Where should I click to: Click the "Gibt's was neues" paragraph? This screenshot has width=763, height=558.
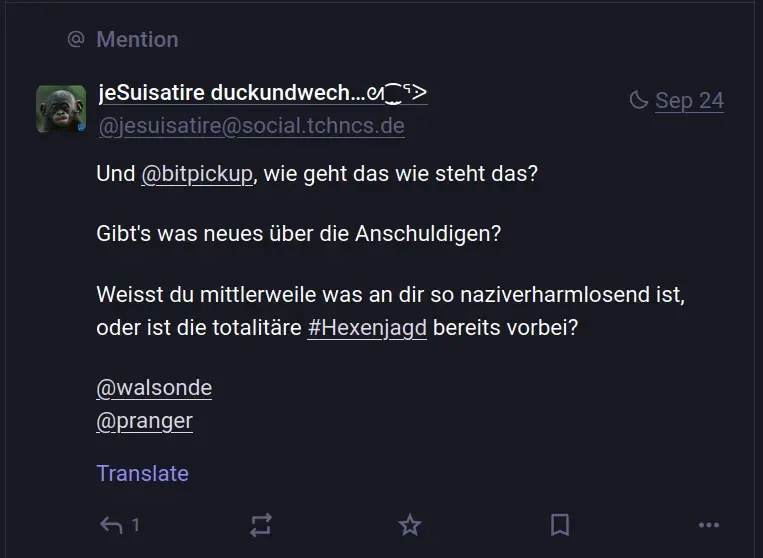298,234
